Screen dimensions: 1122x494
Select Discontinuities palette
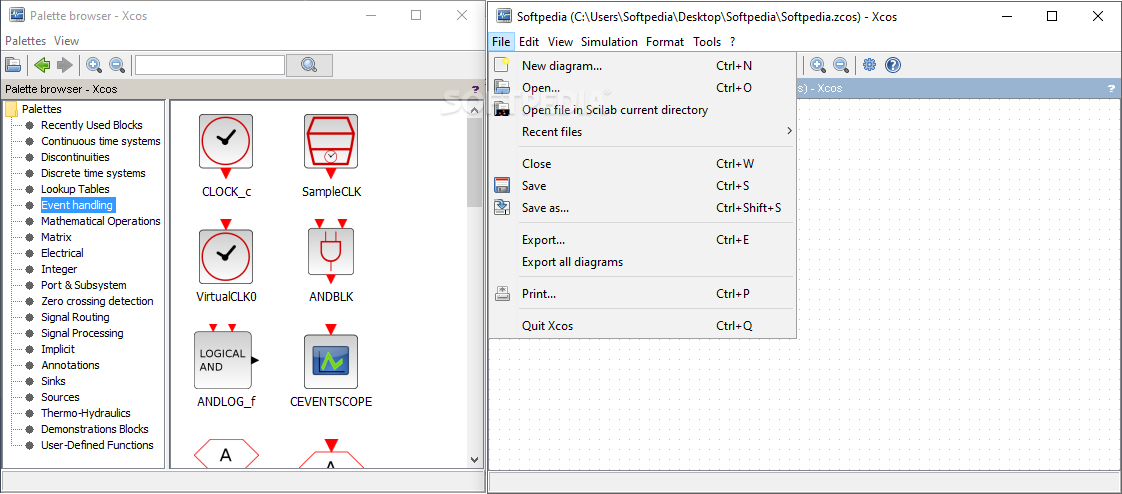[x=75, y=157]
